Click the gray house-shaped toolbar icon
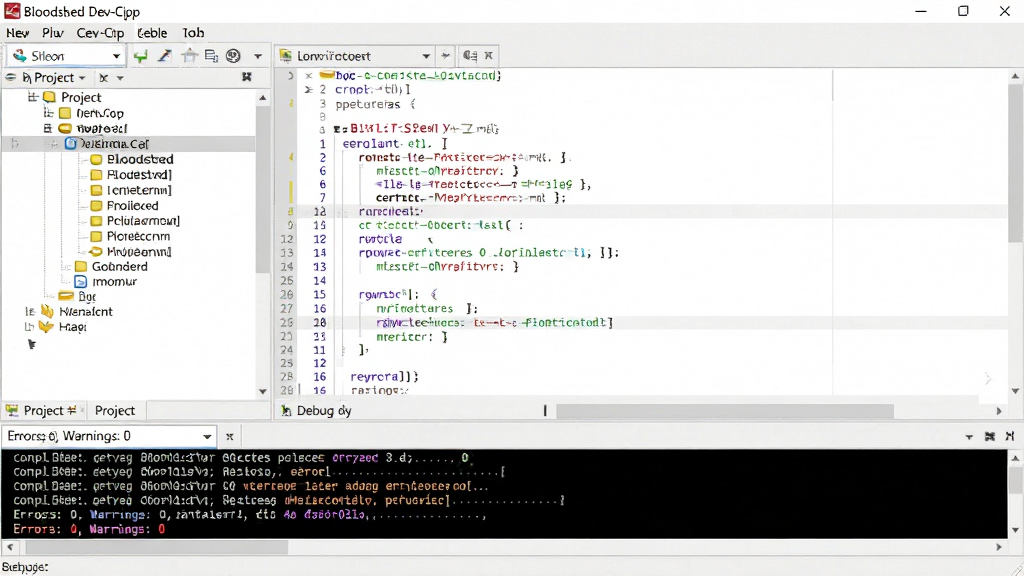This screenshot has height=576, width=1024. point(189,56)
